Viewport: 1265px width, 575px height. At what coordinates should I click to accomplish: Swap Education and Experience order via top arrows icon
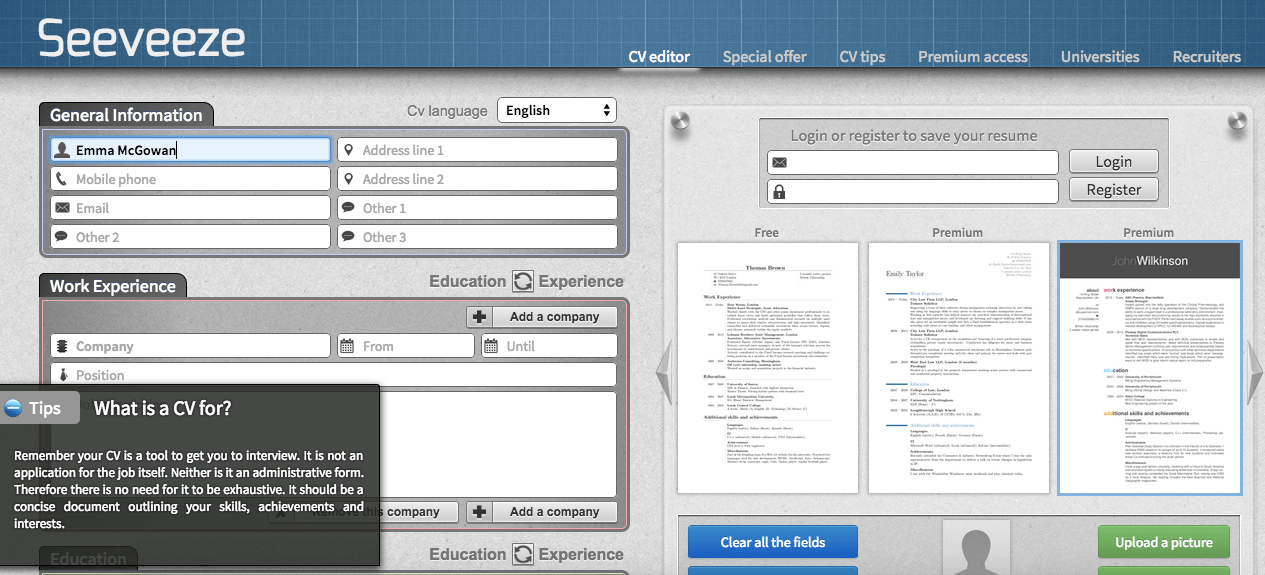point(523,281)
